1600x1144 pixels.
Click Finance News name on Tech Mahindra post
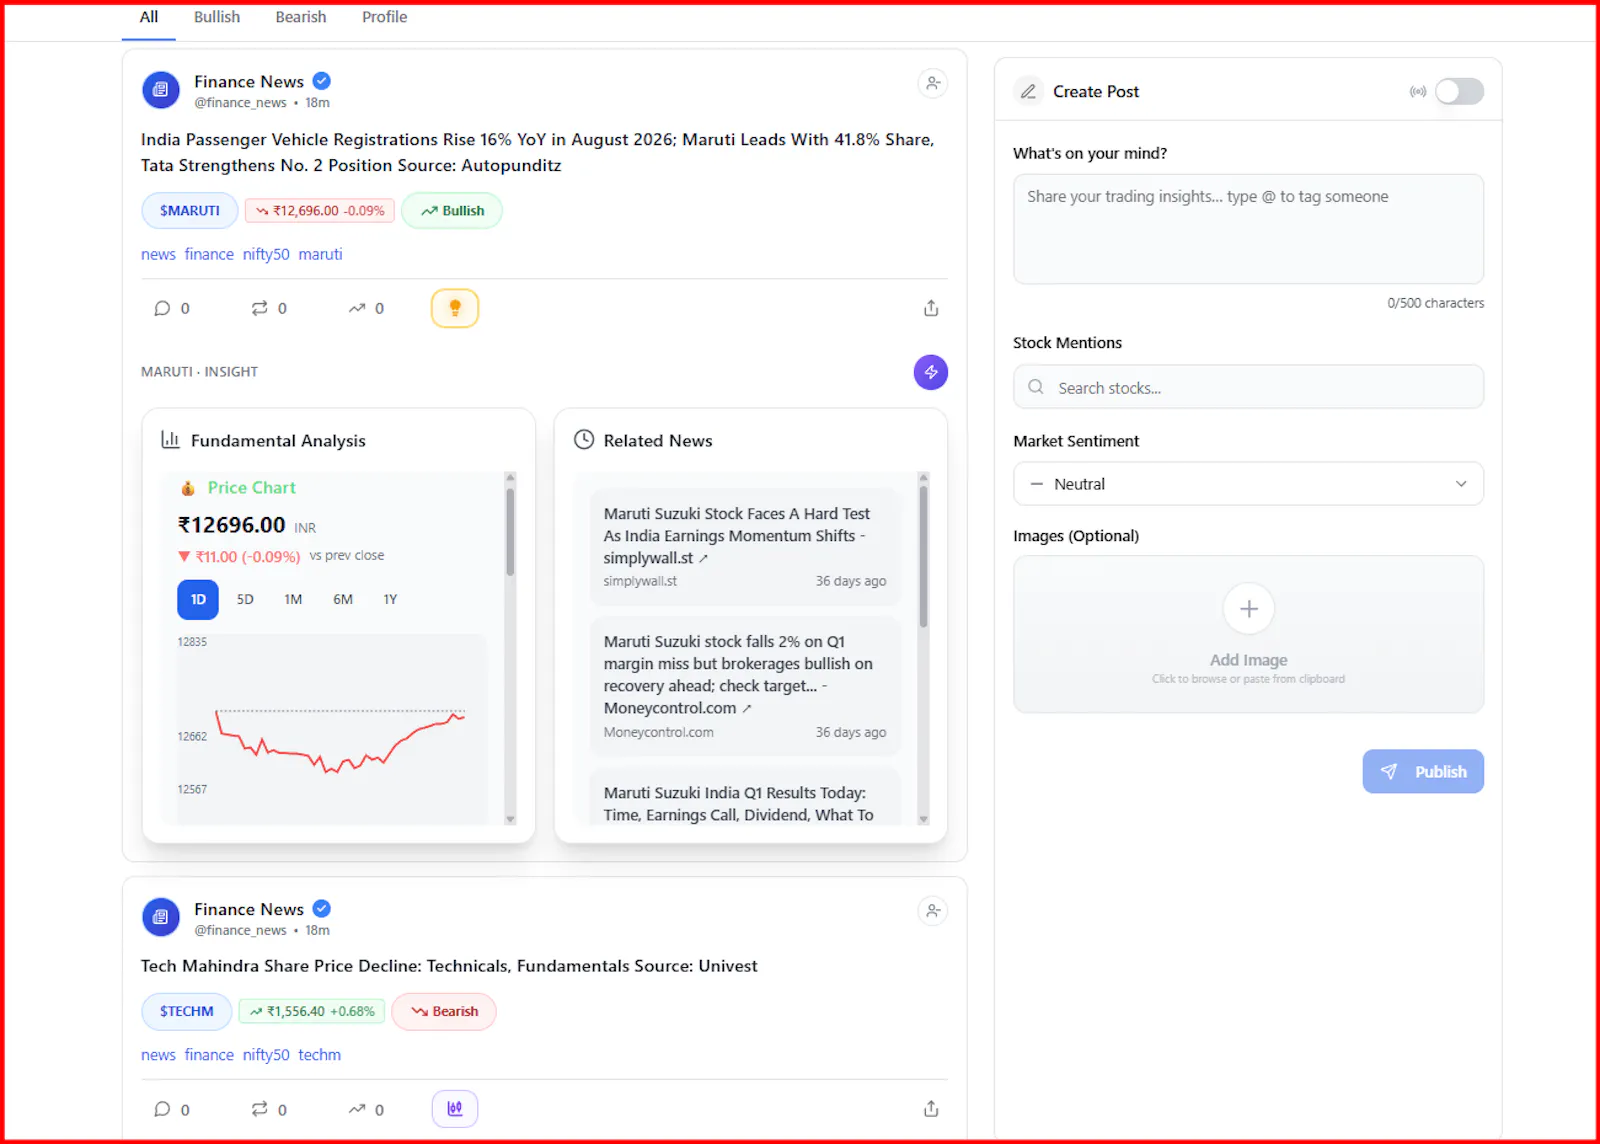[249, 909]
